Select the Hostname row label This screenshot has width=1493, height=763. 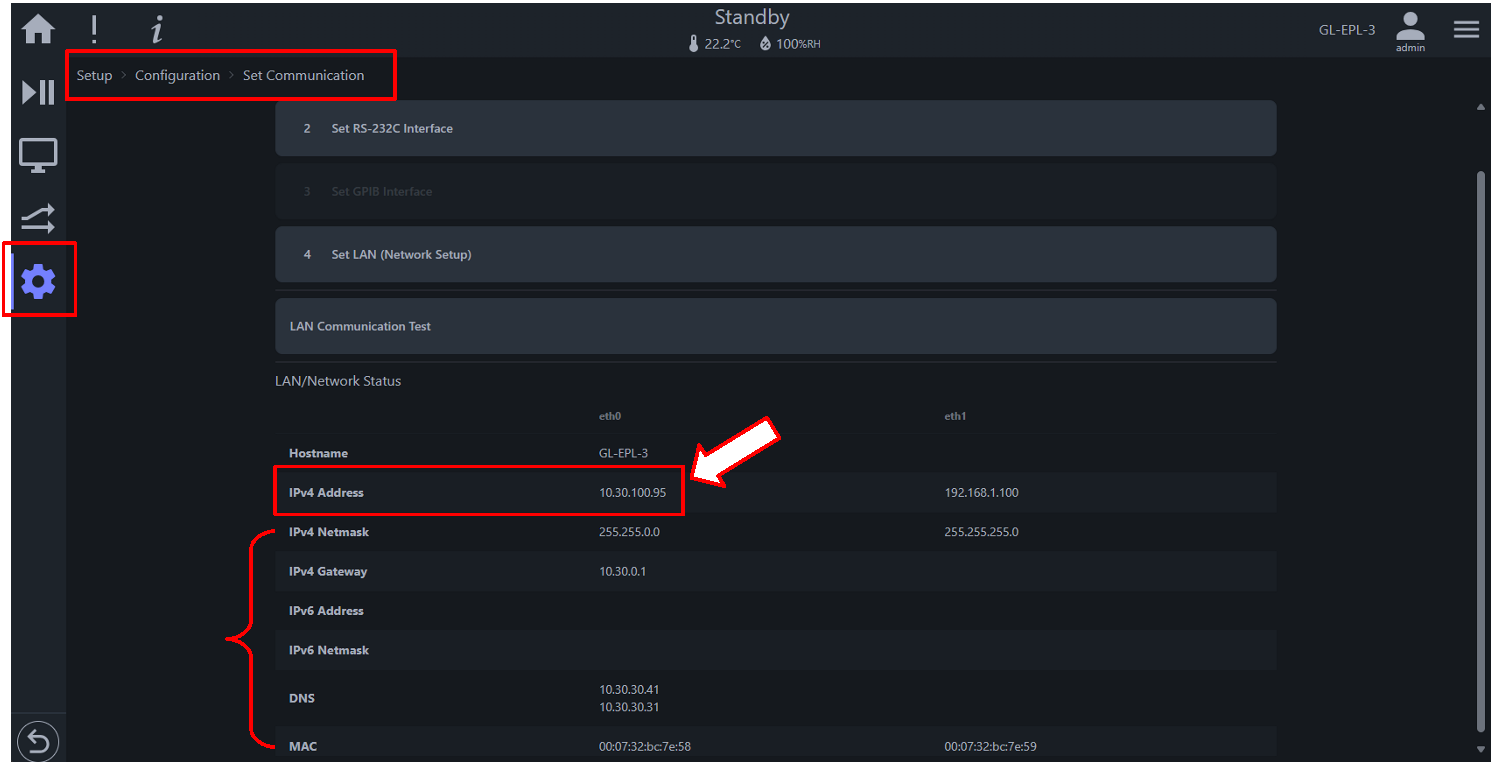point(318,453)
